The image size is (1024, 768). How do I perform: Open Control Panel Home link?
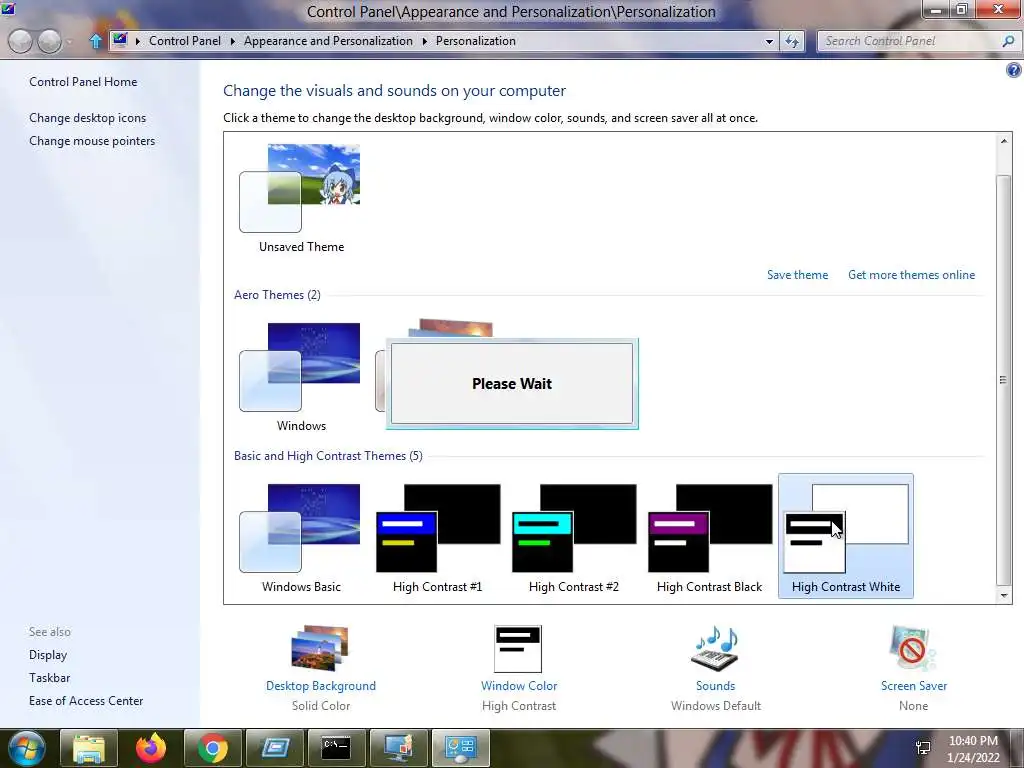tap(83, 82)
